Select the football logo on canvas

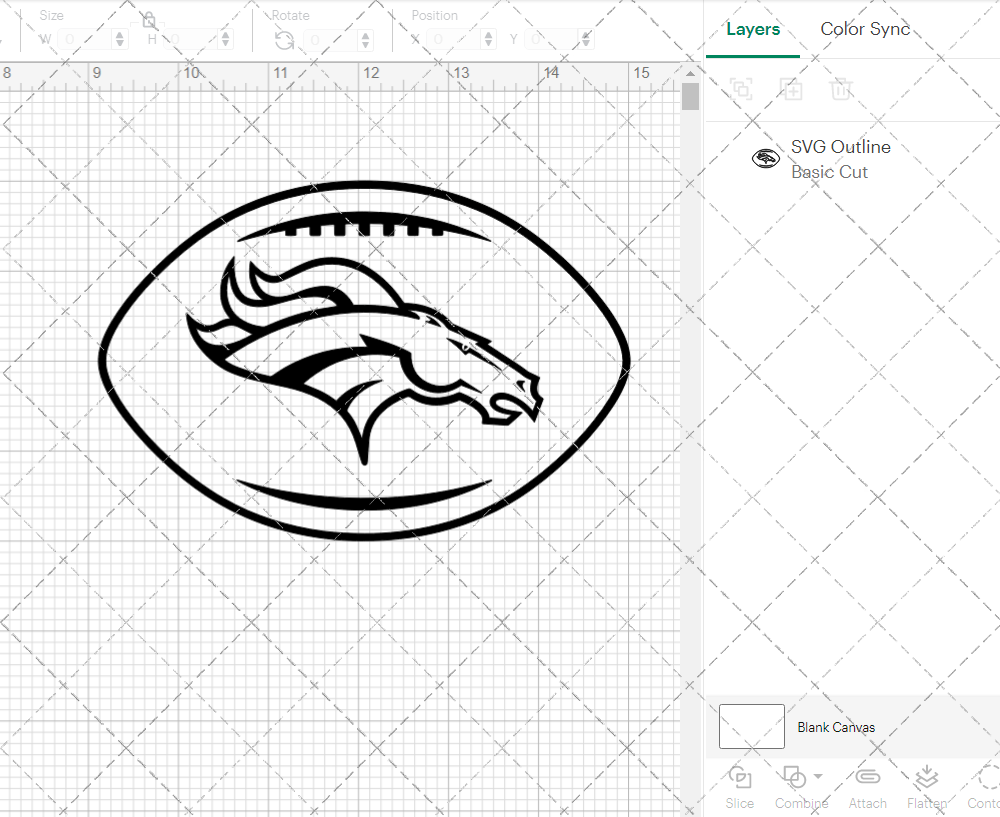click(364, 361)
